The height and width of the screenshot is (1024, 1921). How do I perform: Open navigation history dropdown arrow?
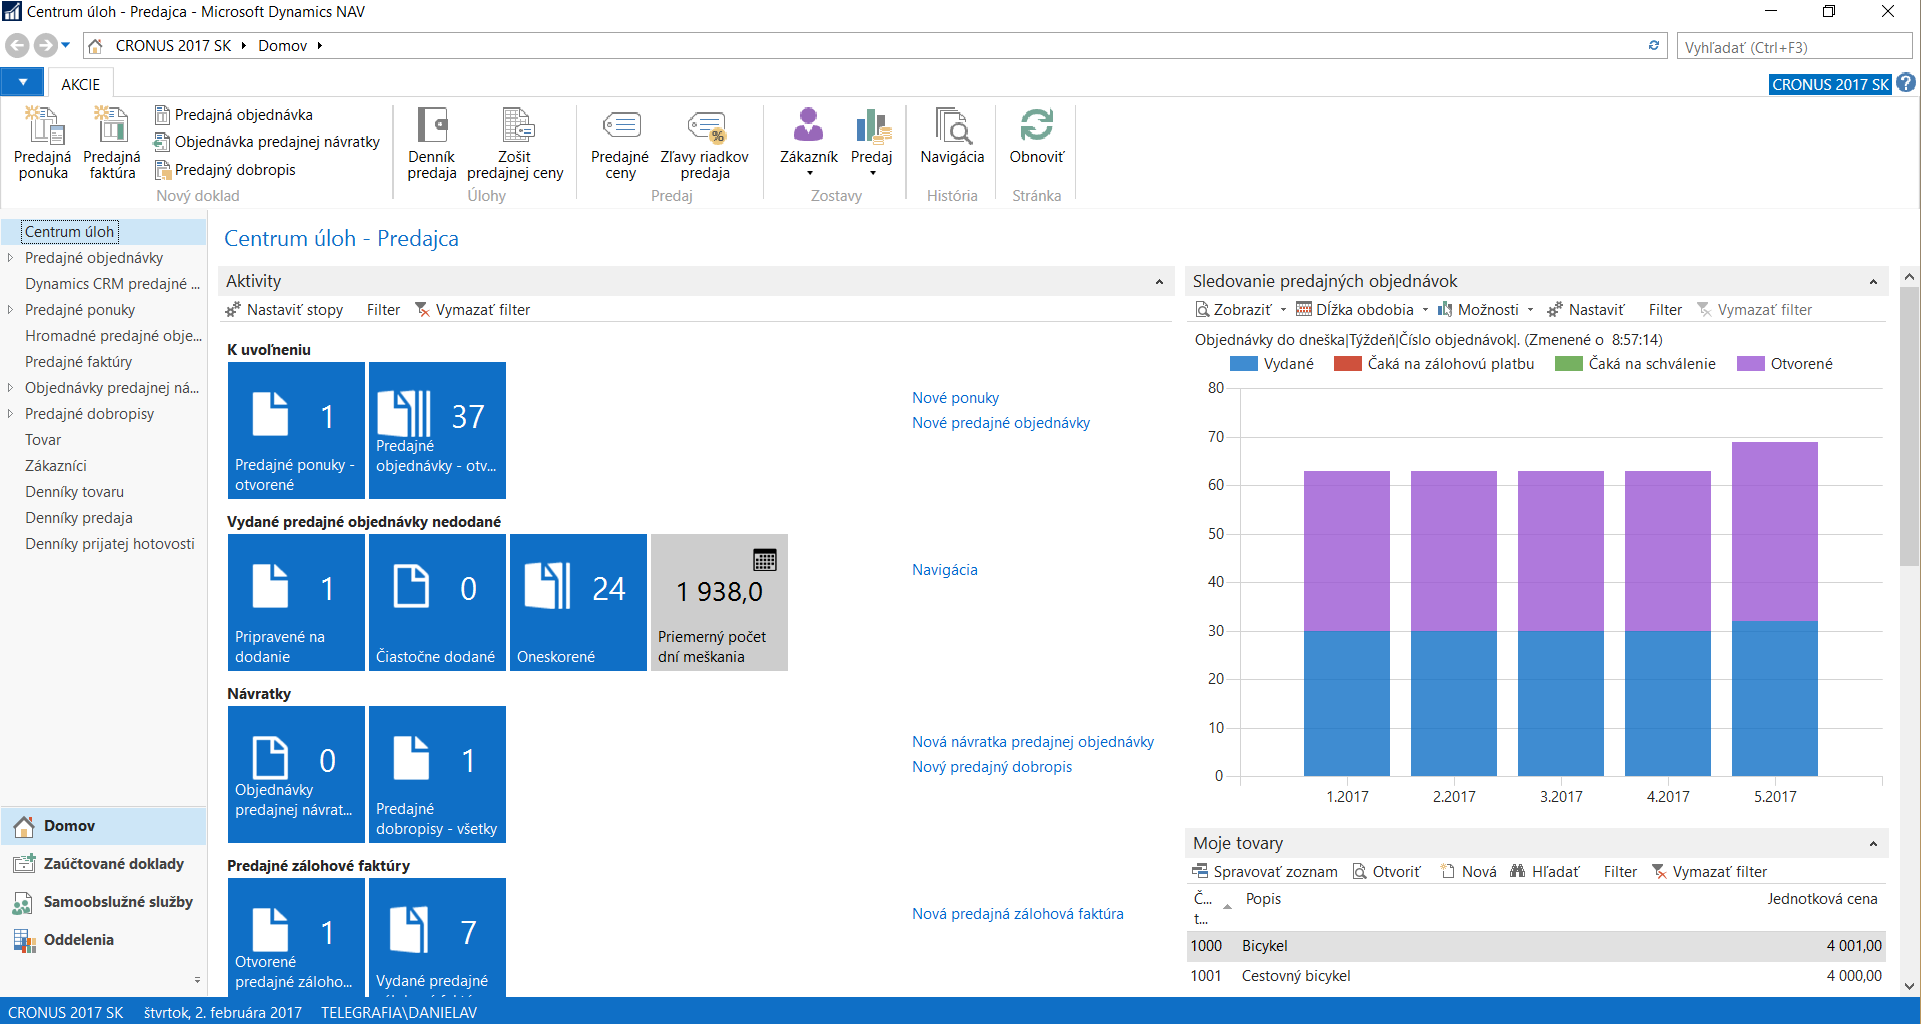pos(66,45)
